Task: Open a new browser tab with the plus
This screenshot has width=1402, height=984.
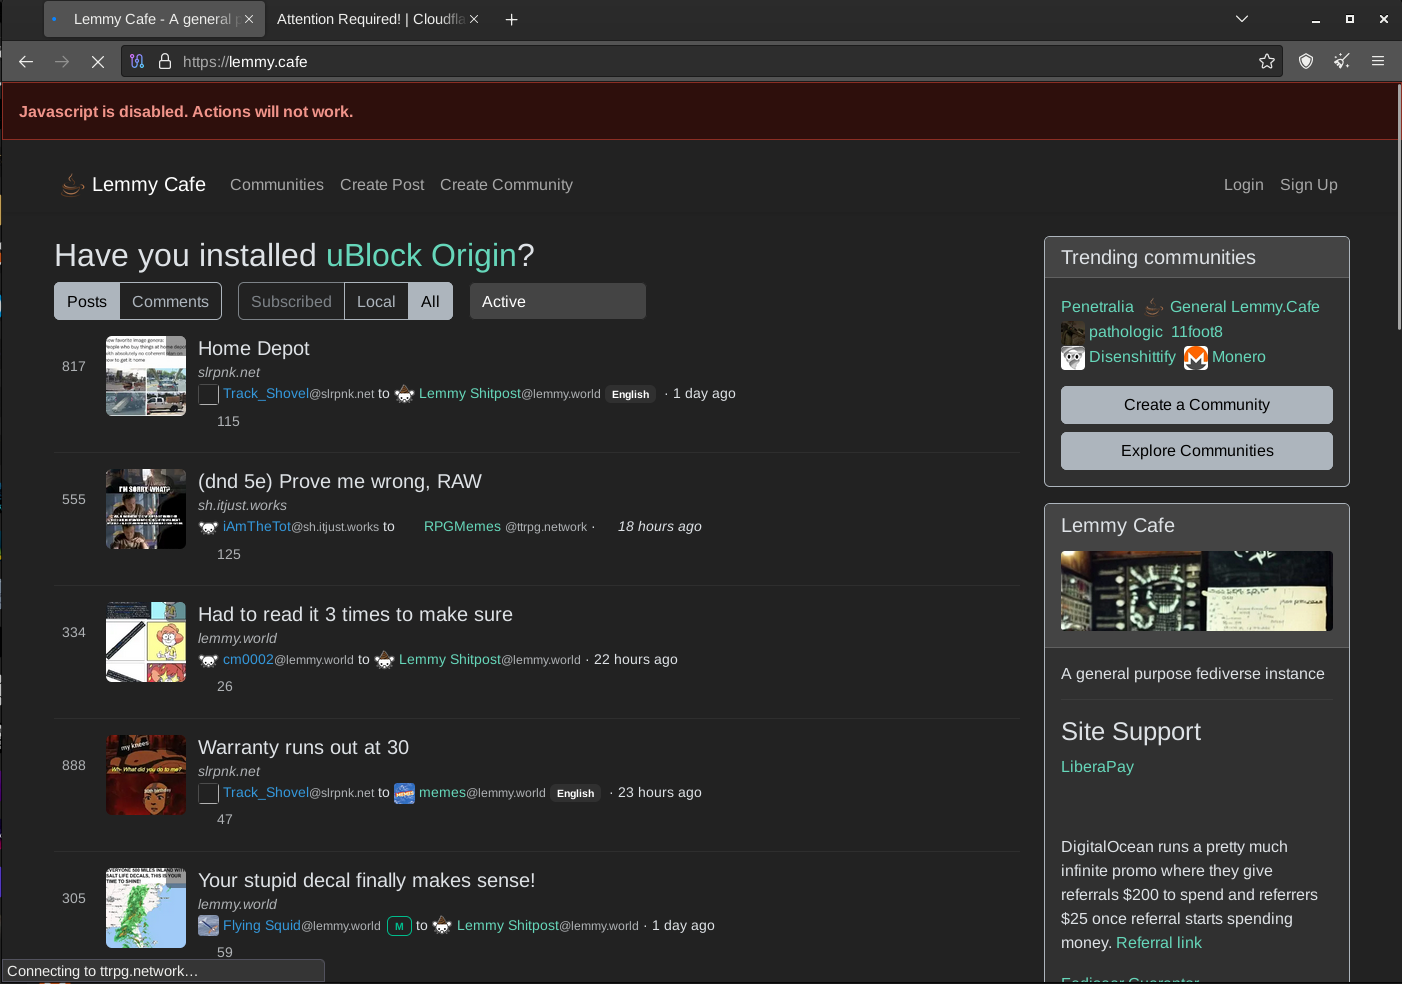Action: 511,19
